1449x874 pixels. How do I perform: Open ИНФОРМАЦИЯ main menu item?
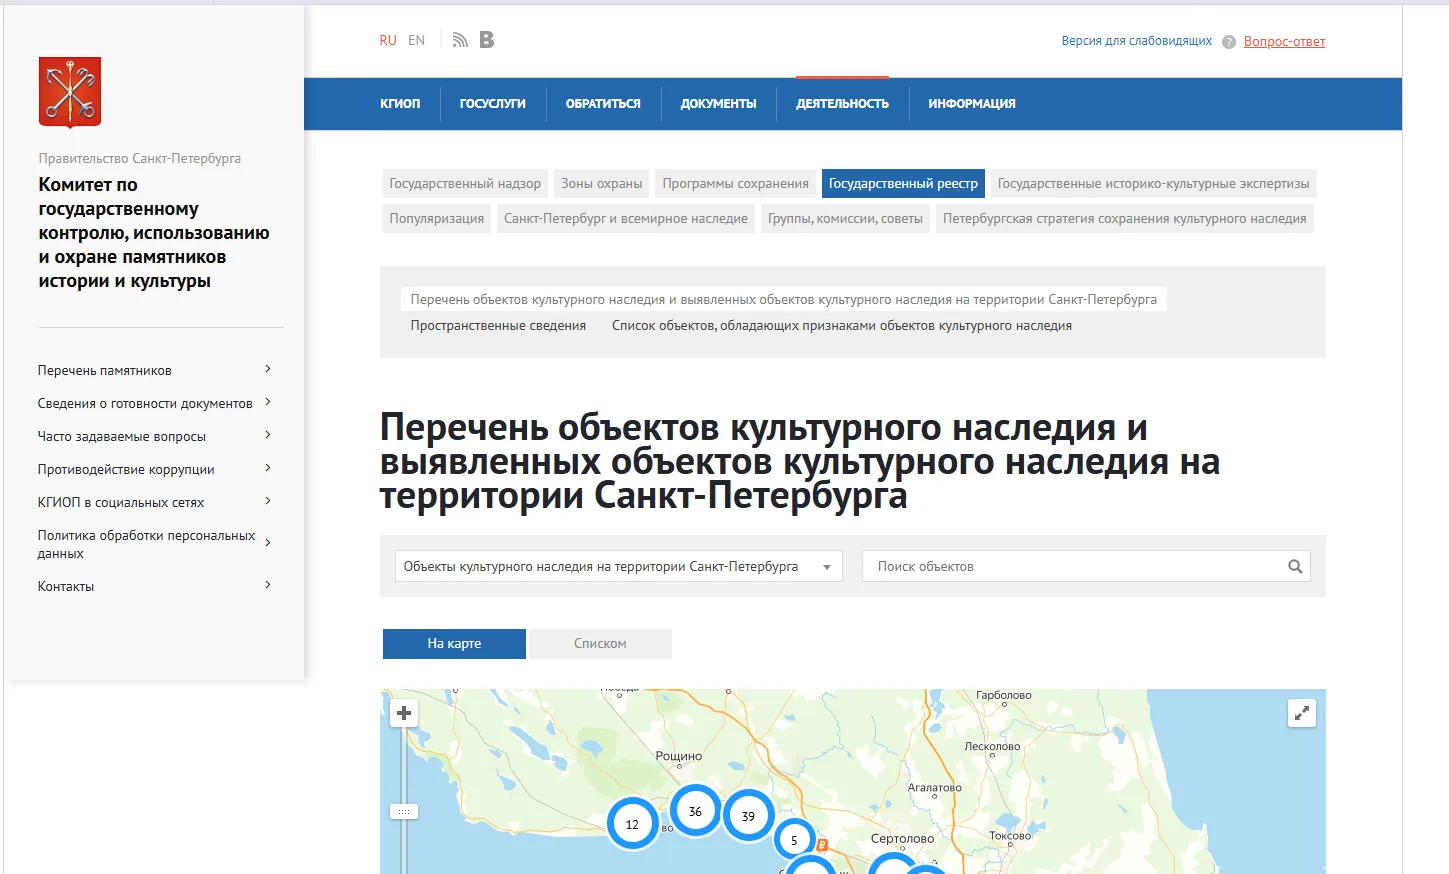971,104
